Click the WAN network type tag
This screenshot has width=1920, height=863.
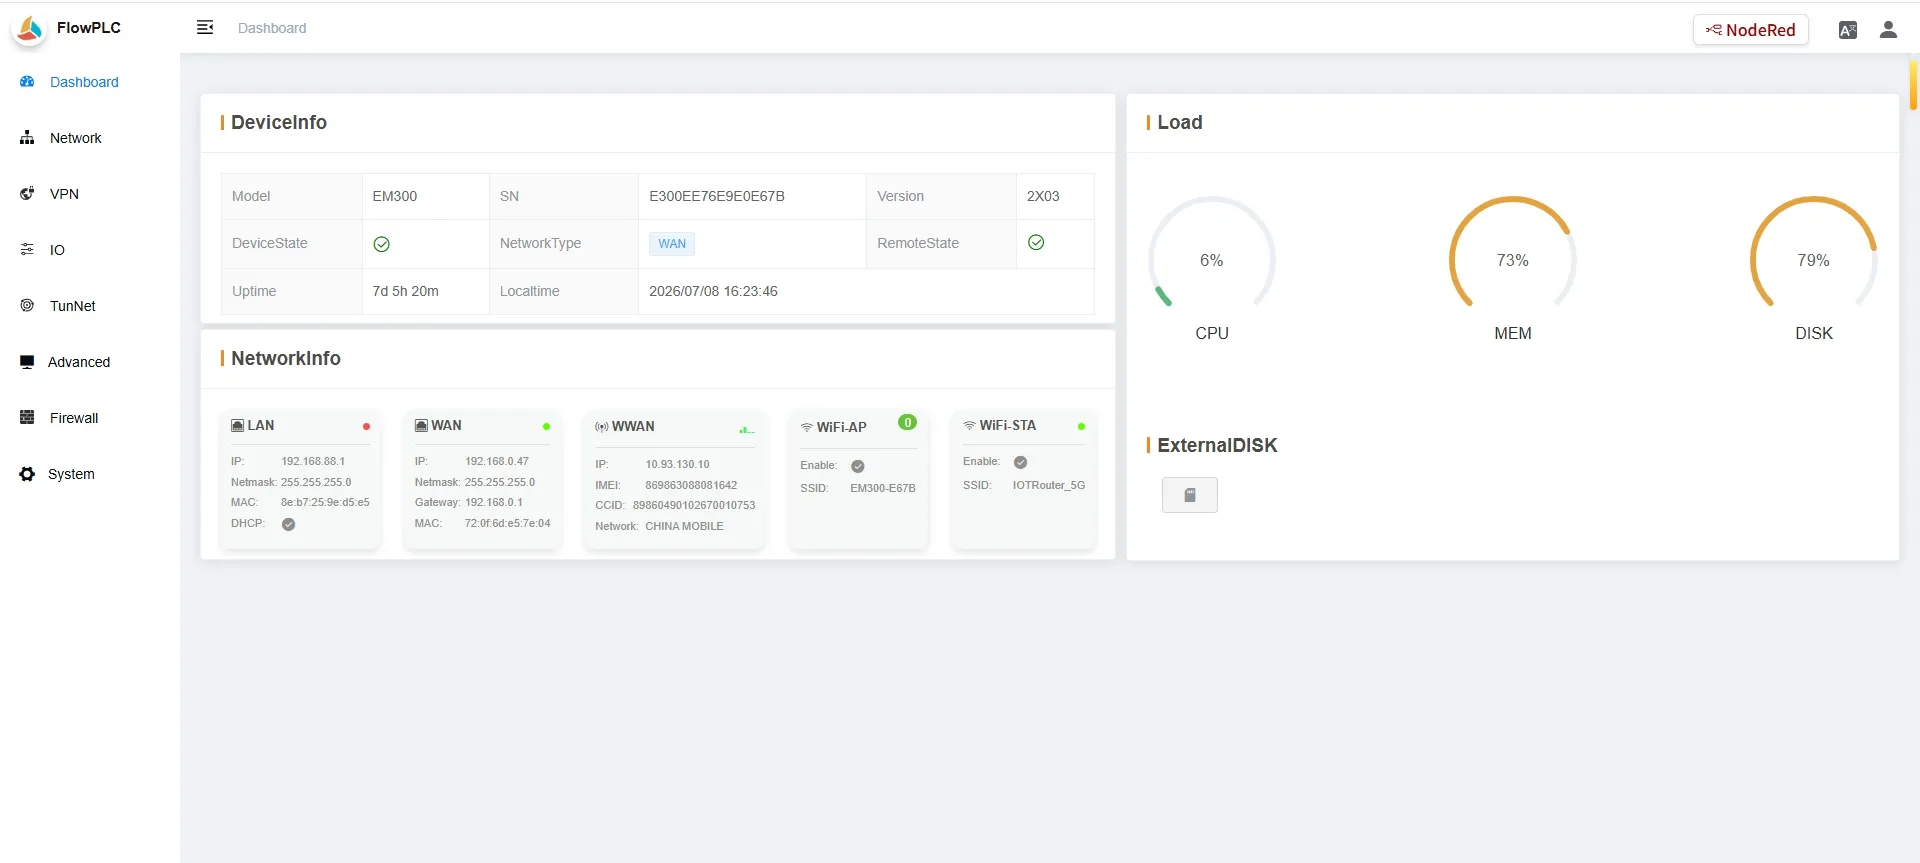tap(672, 244)
